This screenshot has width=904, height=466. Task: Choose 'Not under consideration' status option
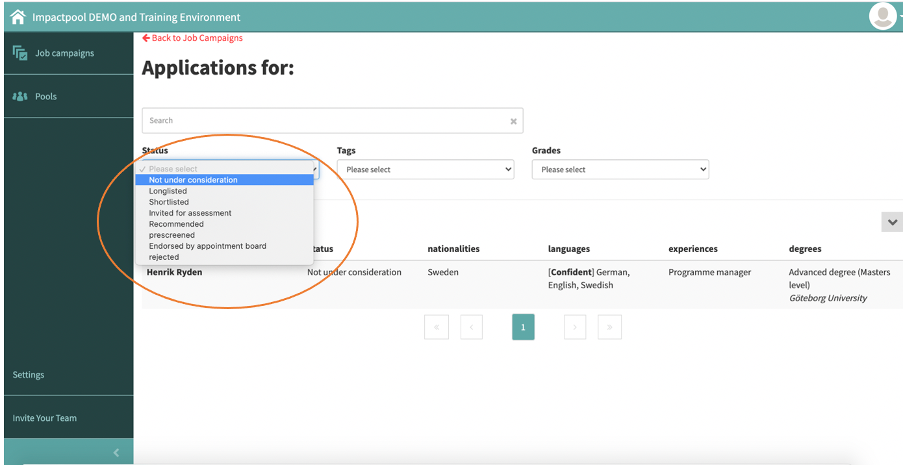pos(224,180)
